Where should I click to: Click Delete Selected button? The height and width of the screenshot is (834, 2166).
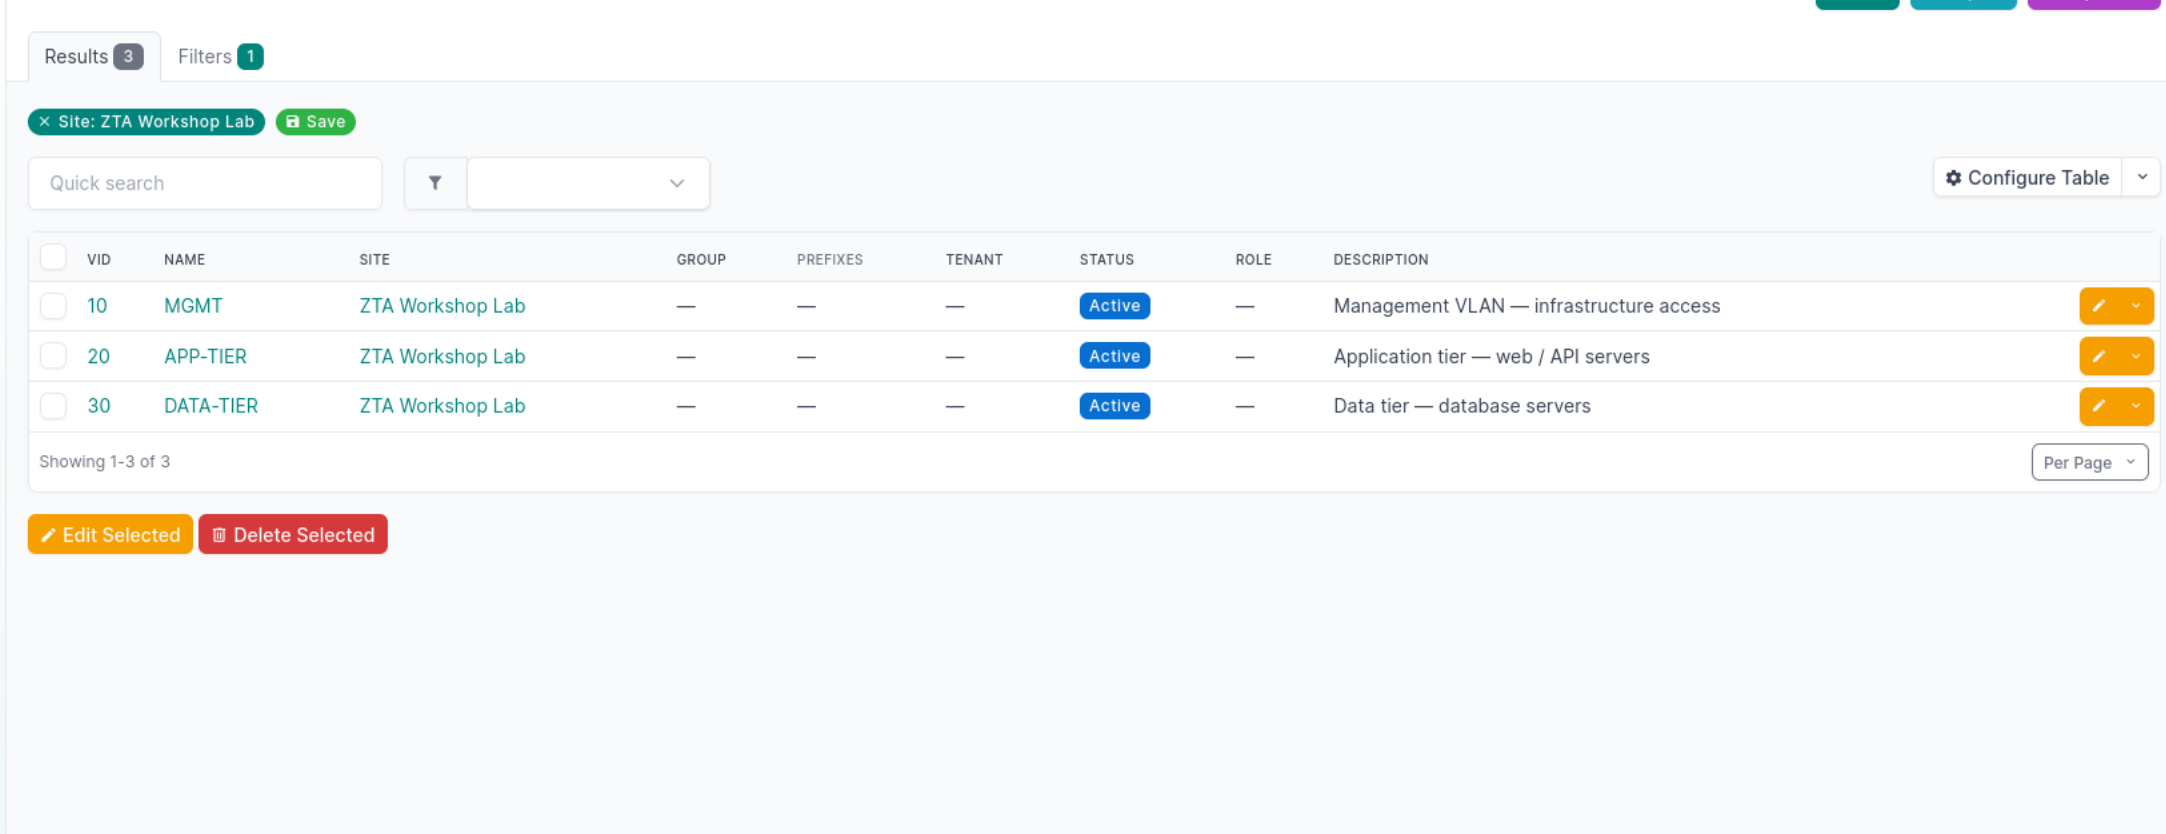[x=293, y=535]
